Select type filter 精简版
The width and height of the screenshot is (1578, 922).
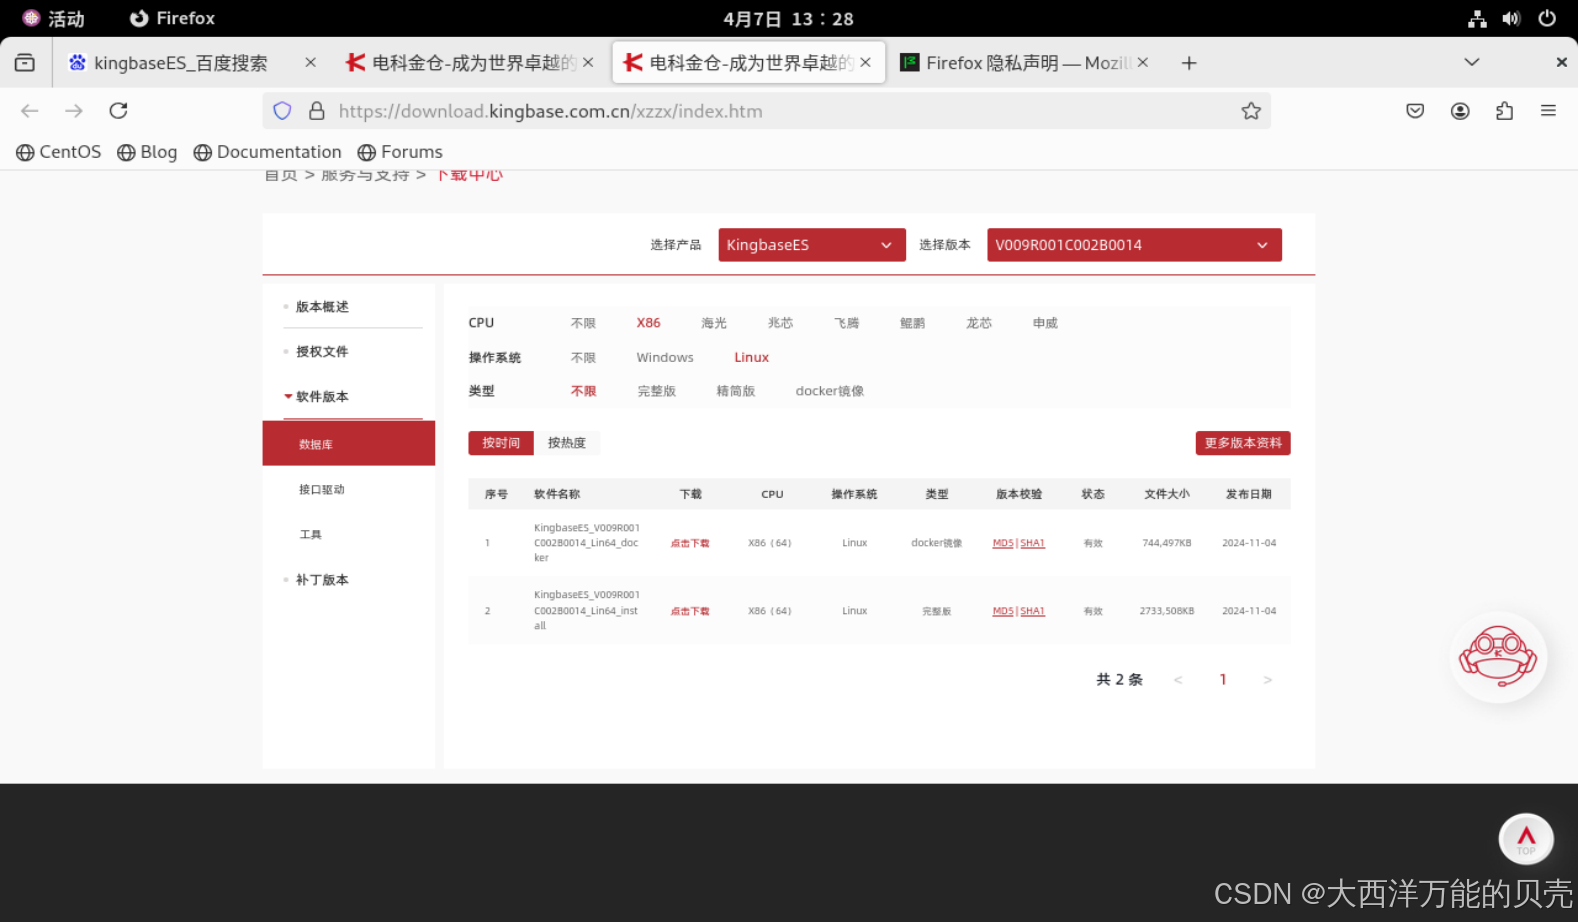click(x=736, y=391)
